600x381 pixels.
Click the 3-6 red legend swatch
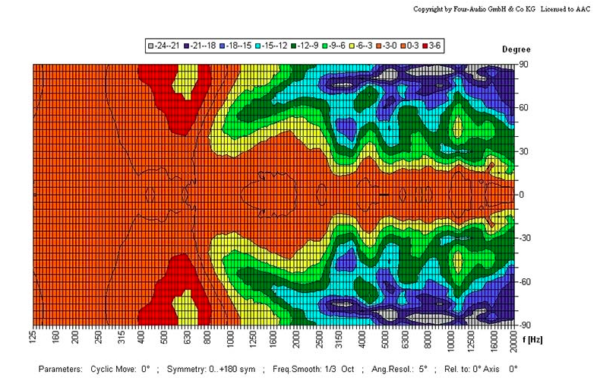click(x=425, y=46)
